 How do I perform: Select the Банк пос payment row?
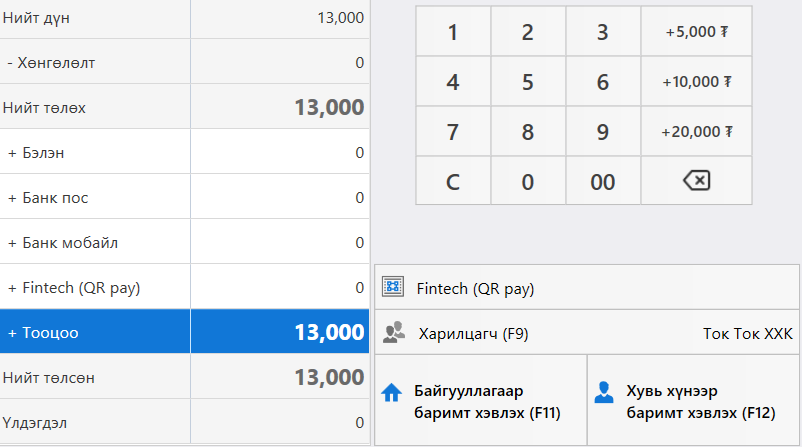click(x=184, y=197)
